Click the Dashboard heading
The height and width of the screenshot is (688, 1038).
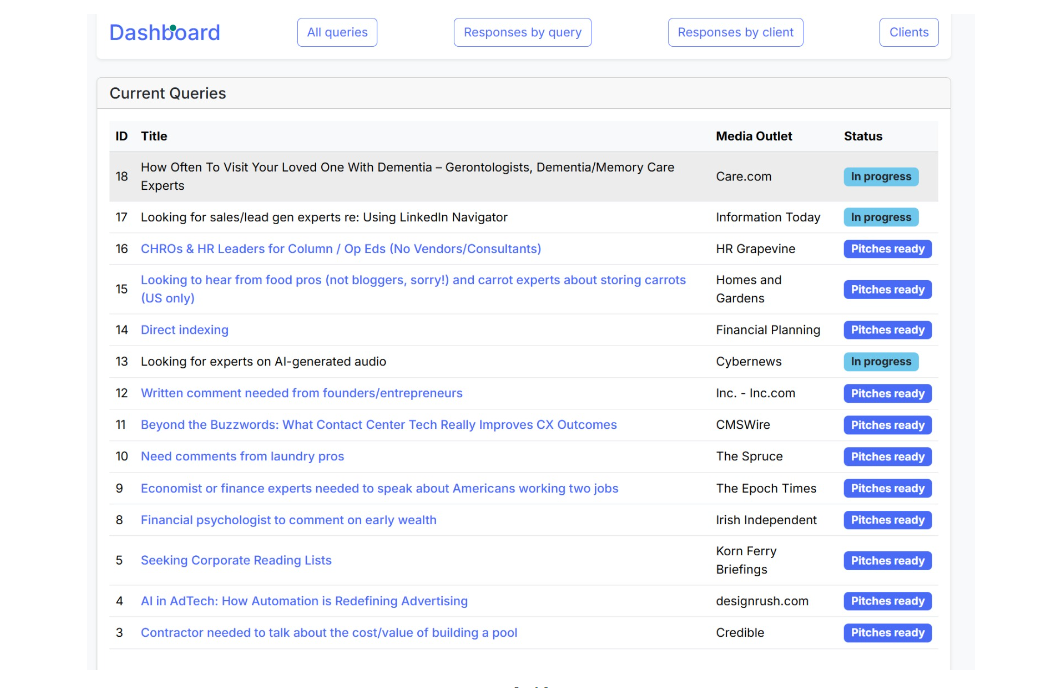pyautogui.click(x=164, y=32)
